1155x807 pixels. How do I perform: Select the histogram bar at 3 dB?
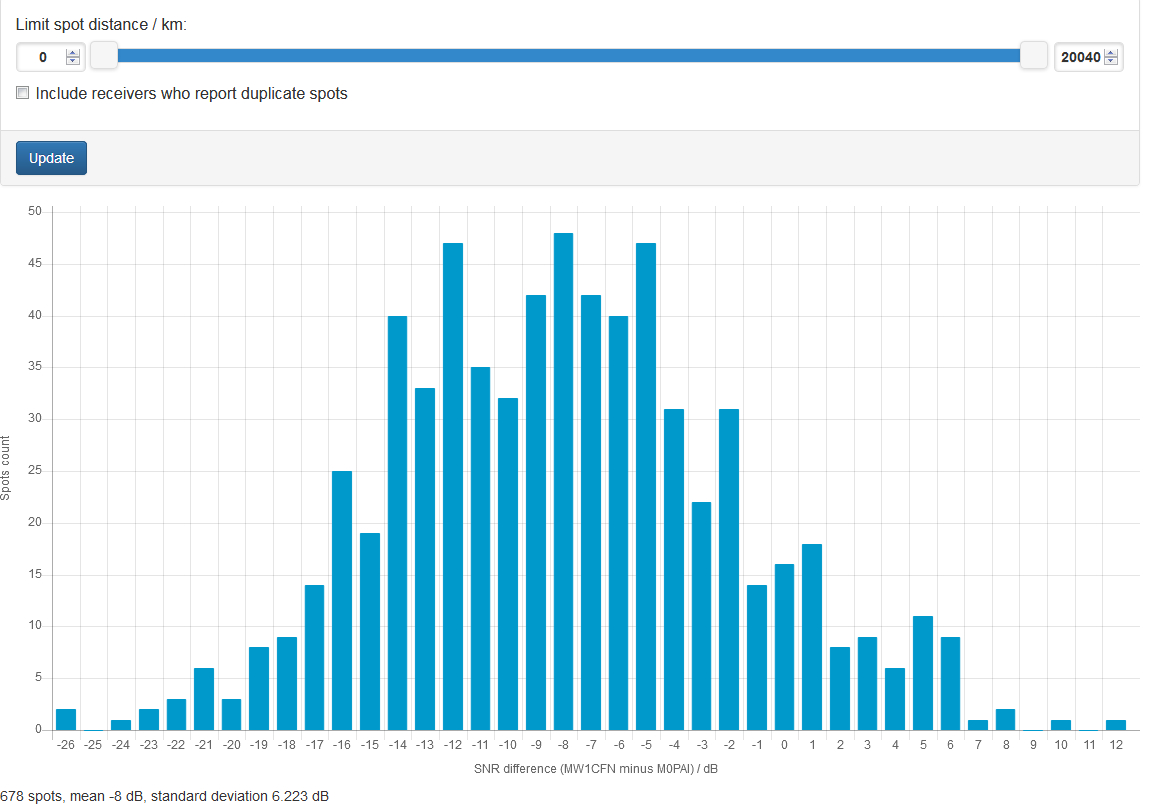click(868, 683)
